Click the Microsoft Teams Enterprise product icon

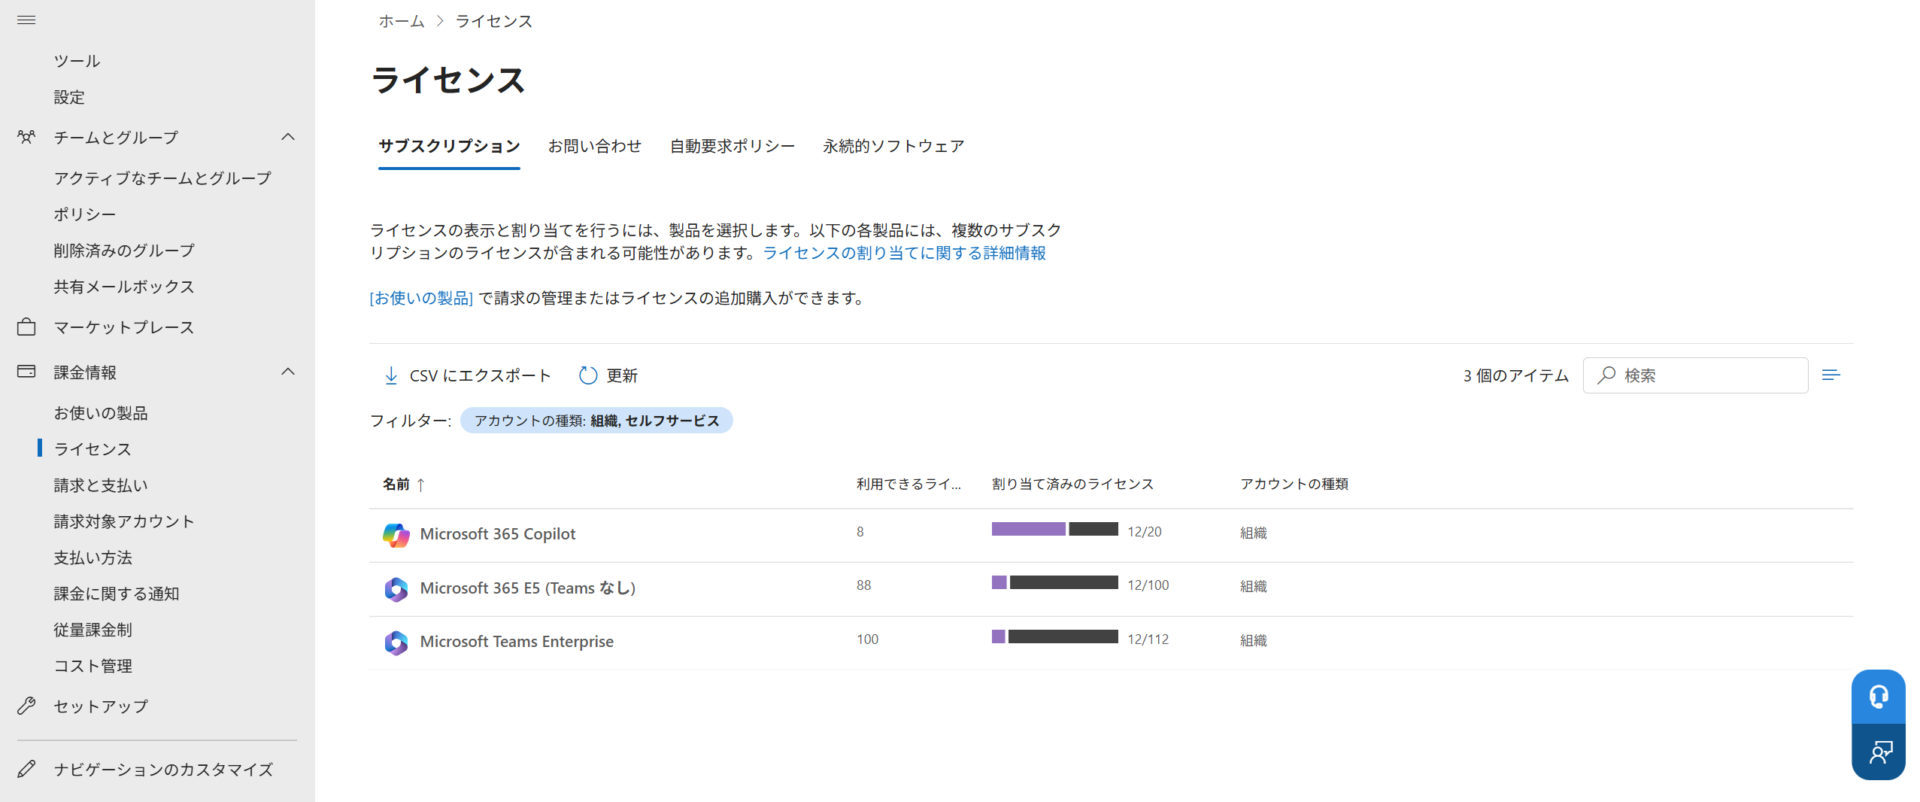pyautogui.click(x=396, y=642)
